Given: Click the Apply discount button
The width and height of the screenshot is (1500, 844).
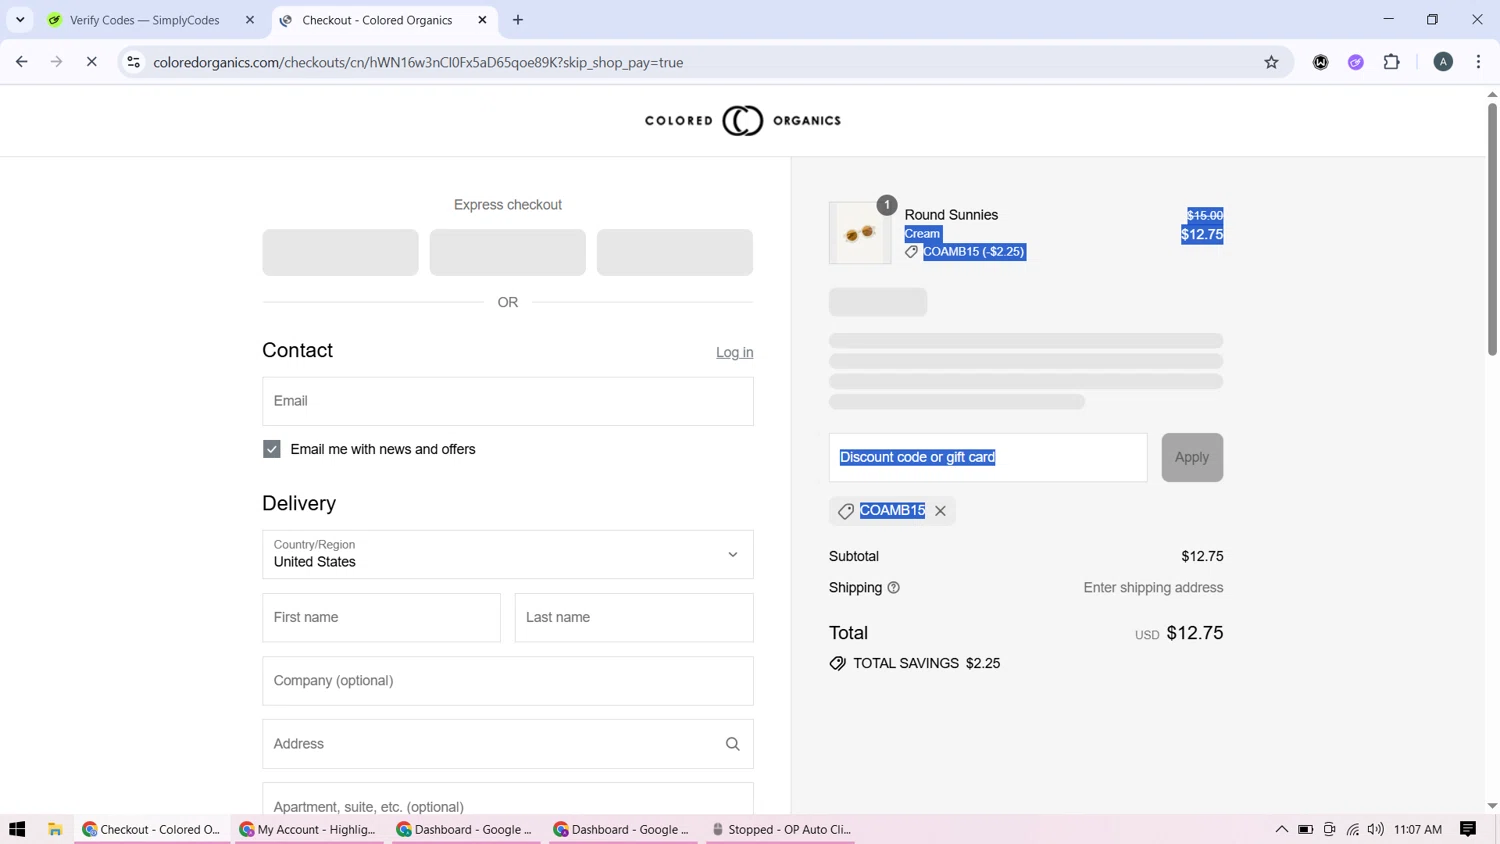Looking at the screenshot, I should point(1192,457).
